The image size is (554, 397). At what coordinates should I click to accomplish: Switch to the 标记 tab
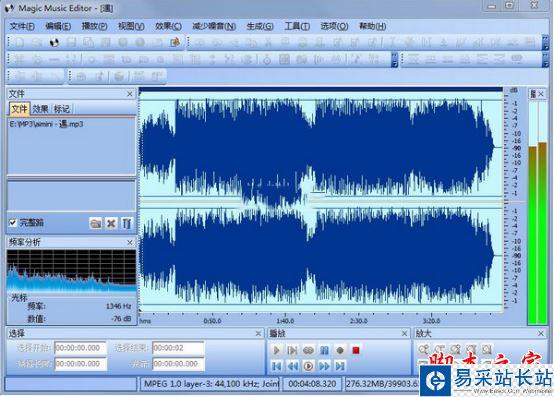(x=61, y=109)
